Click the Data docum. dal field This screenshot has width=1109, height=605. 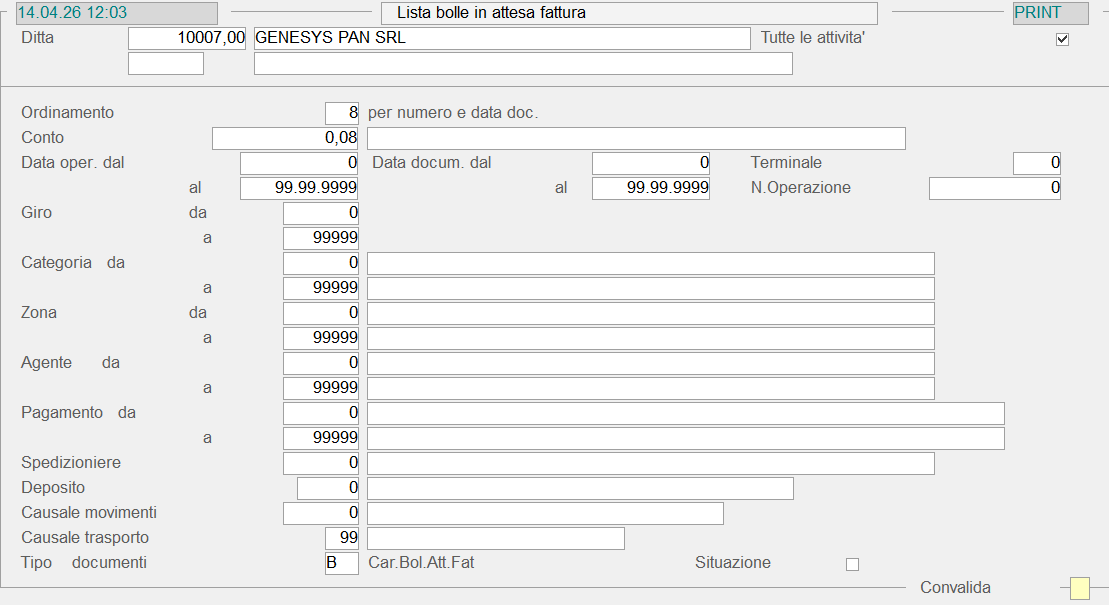[650, 163]
